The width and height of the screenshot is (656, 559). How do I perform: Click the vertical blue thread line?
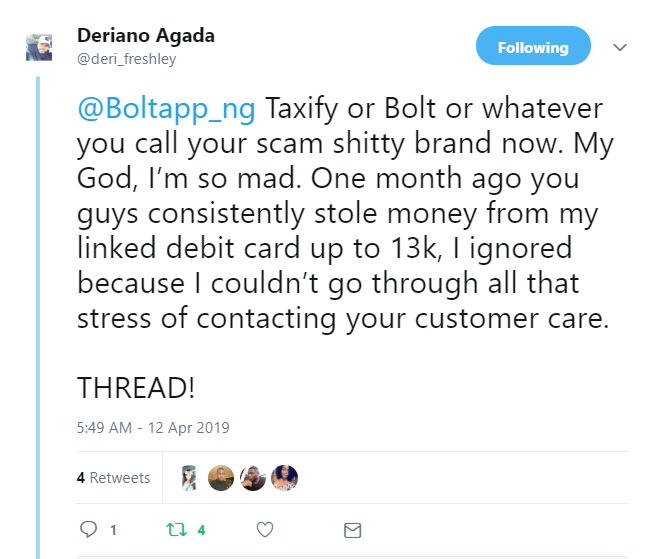tap(40, 300)
